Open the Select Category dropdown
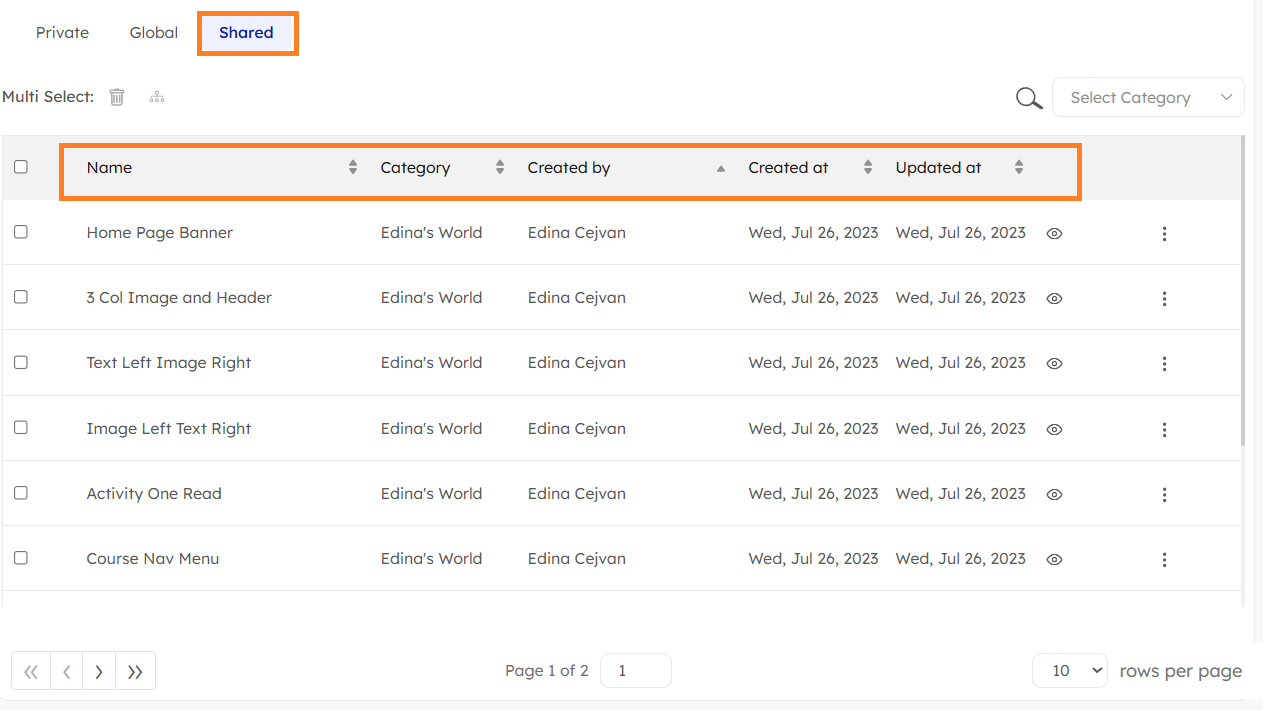This screenshot has height=711, width=1267. coord(1148,98)
